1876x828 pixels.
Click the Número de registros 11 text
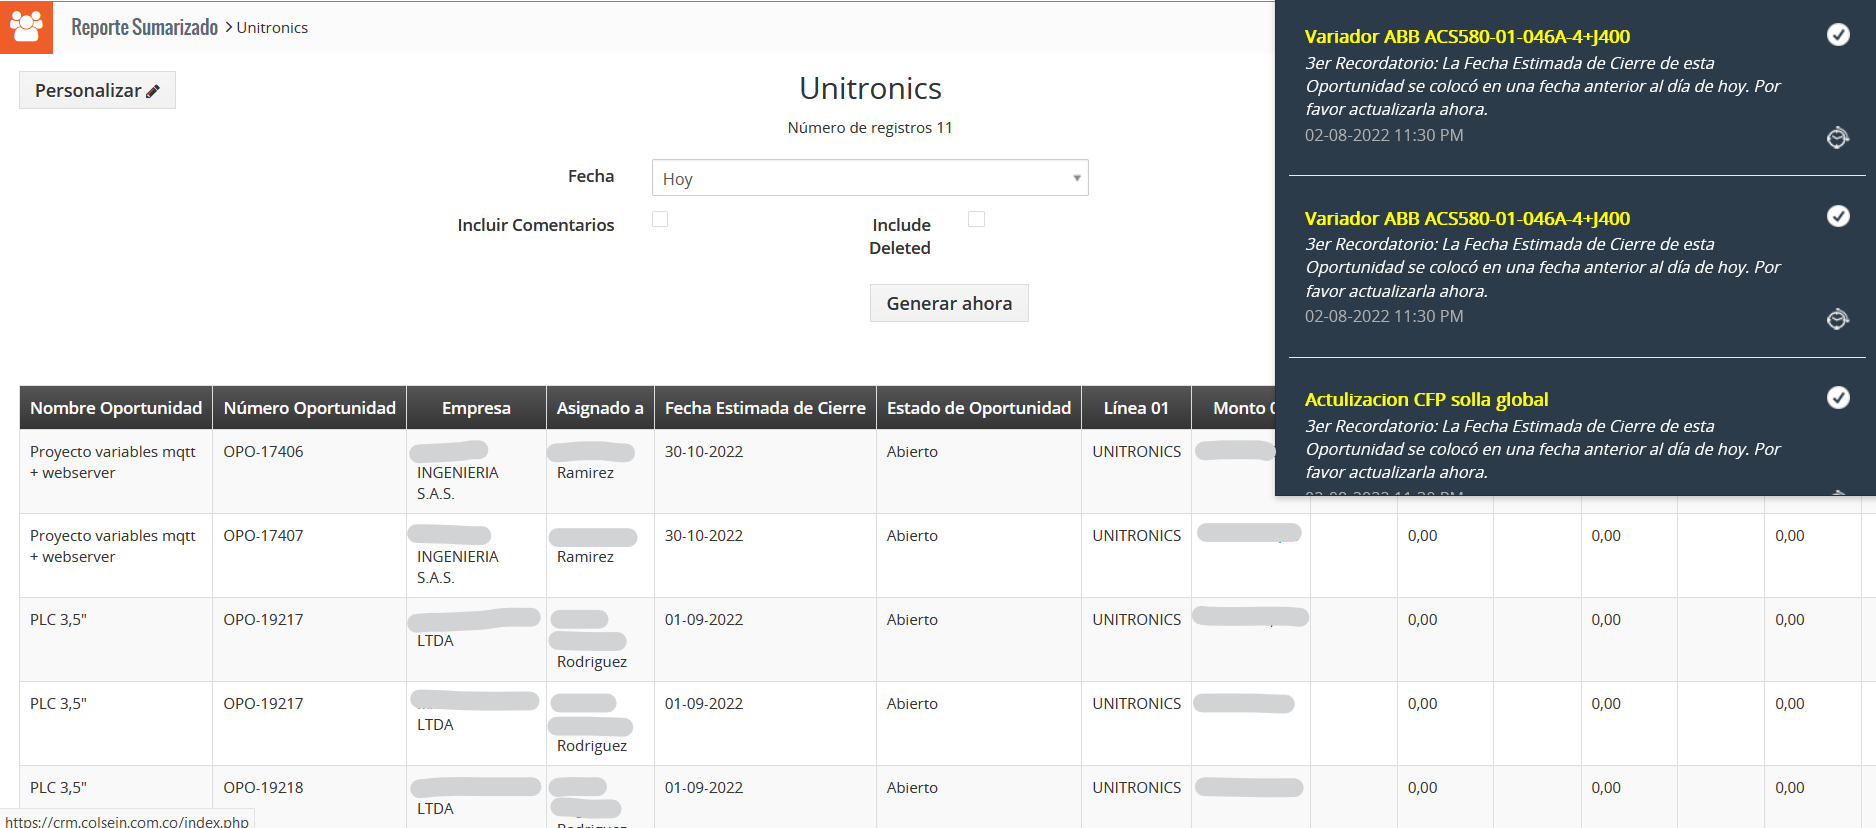[870, 128]
